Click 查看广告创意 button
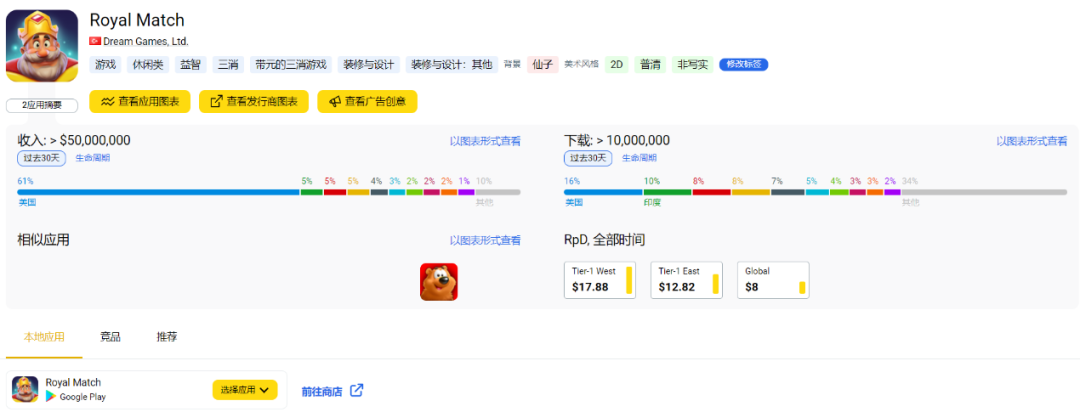 pos(367,101)
